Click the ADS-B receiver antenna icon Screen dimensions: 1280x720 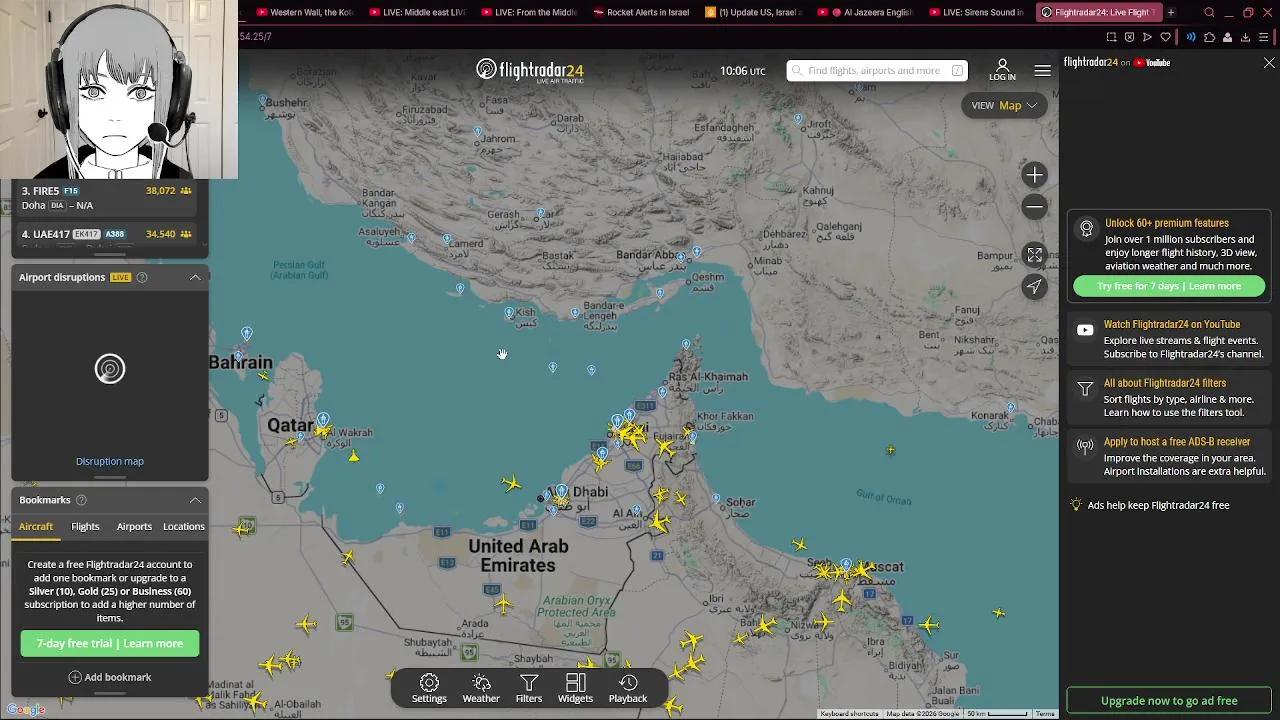(1085, 447)
